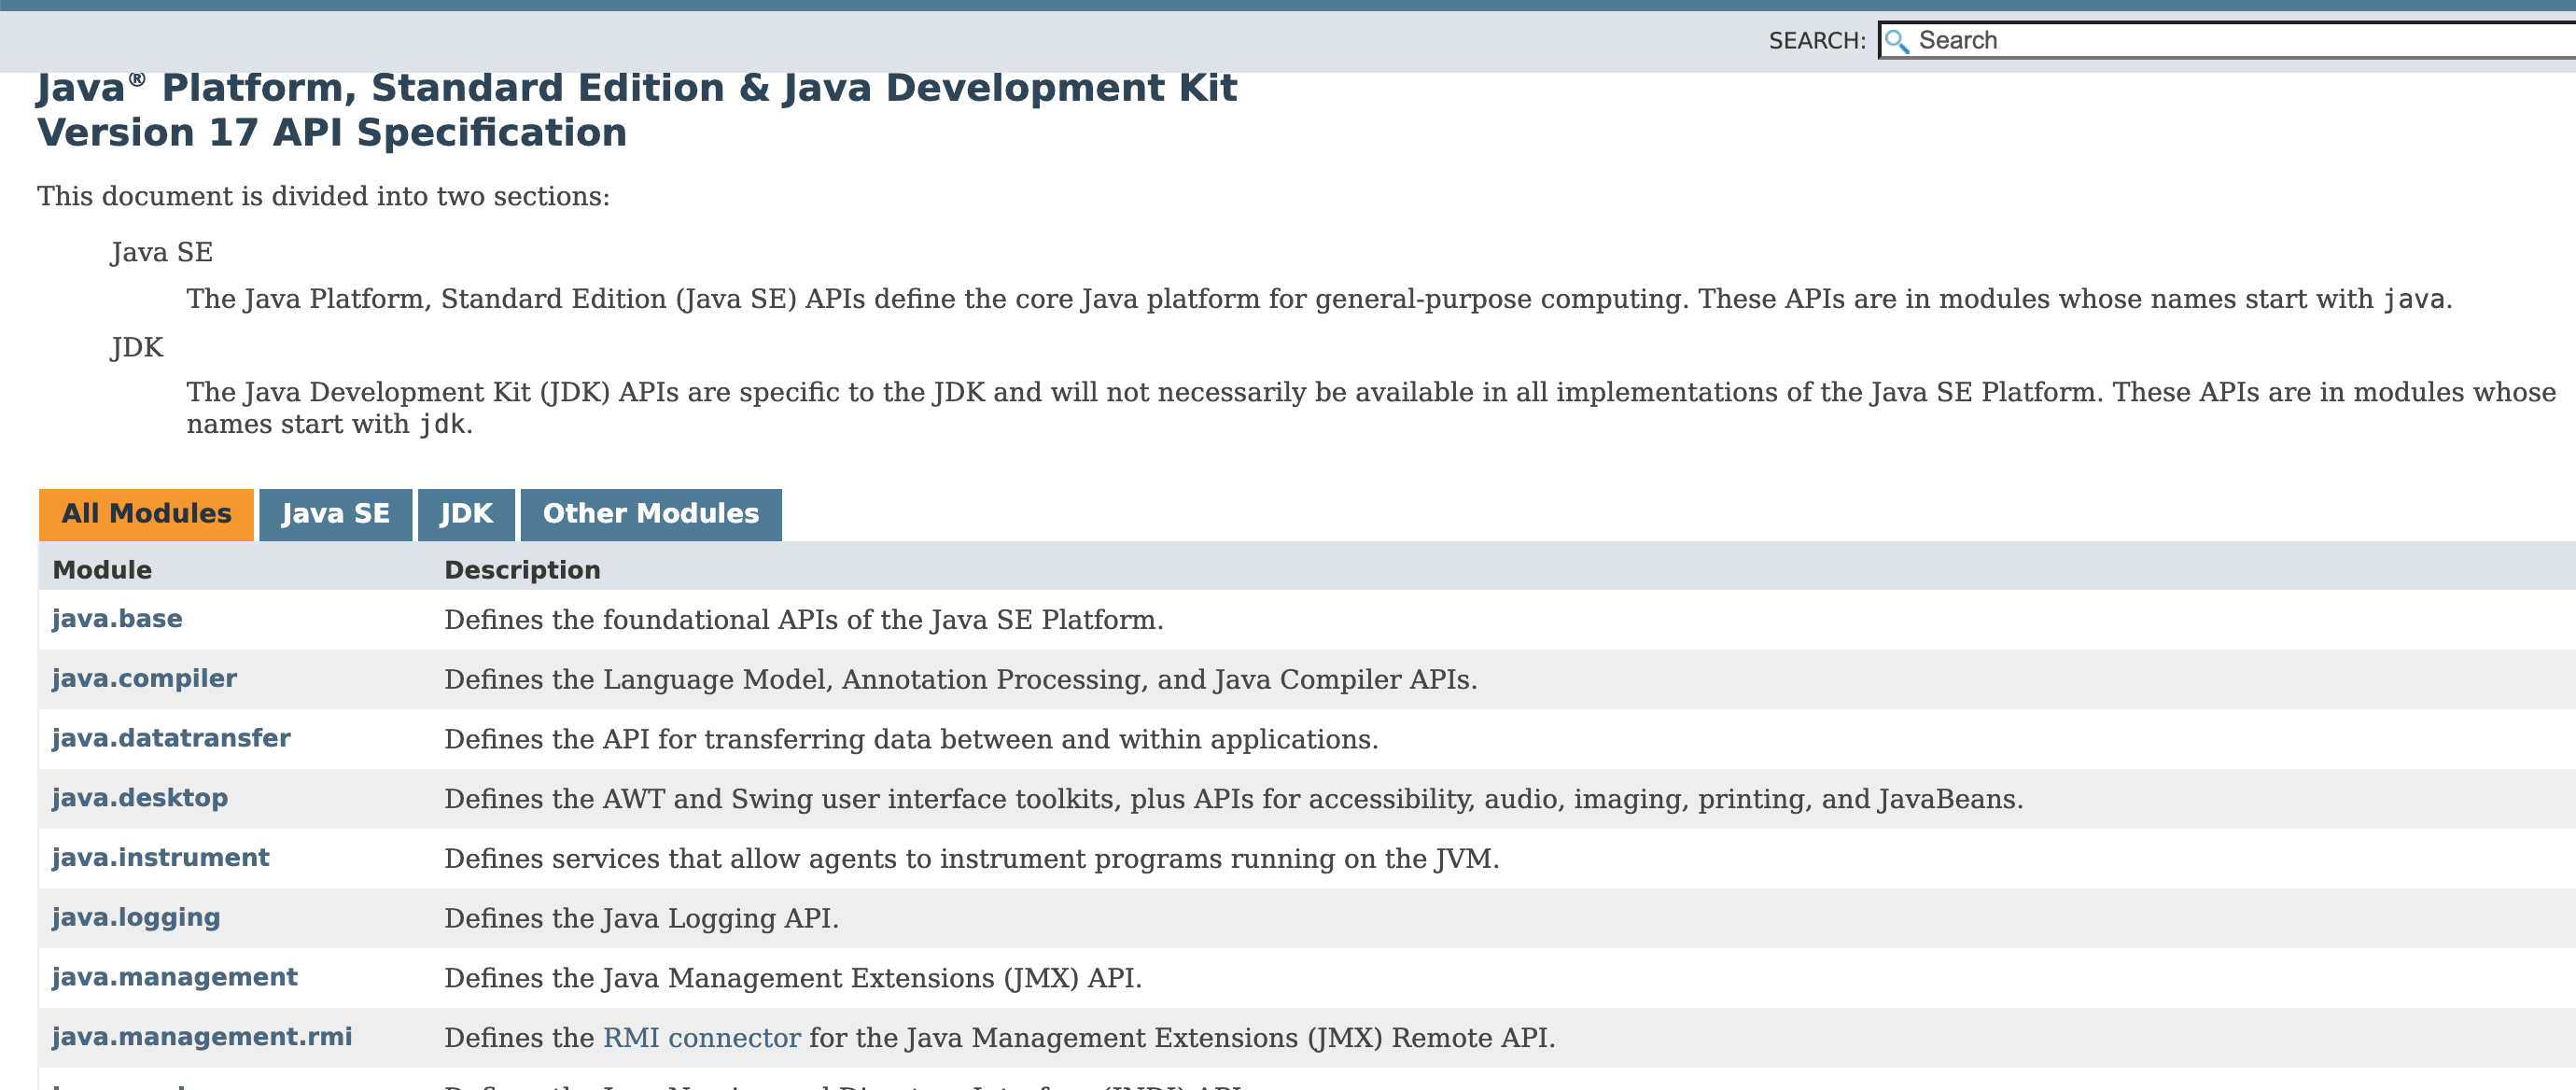Click the Module column header
This screenshot has height=1090, width=2576.
click(102, 570)
